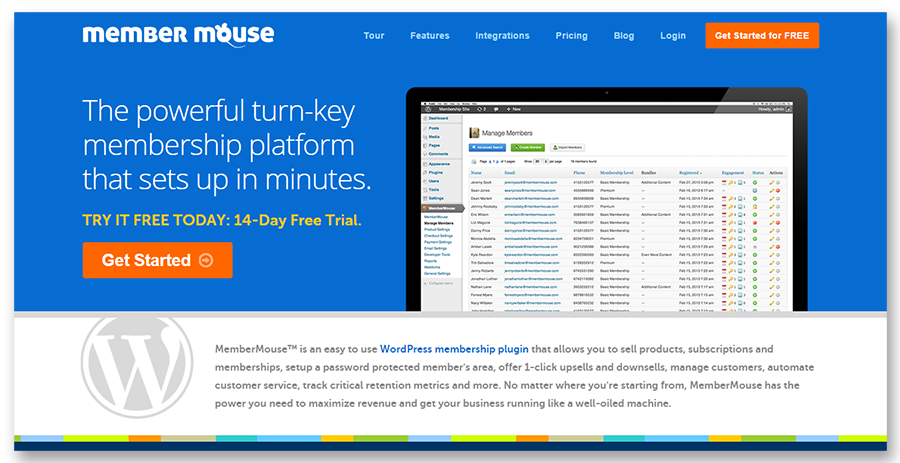Screen dimensions: 900x463
Task: Open the Integrations menu item
Action: [502, 36]
